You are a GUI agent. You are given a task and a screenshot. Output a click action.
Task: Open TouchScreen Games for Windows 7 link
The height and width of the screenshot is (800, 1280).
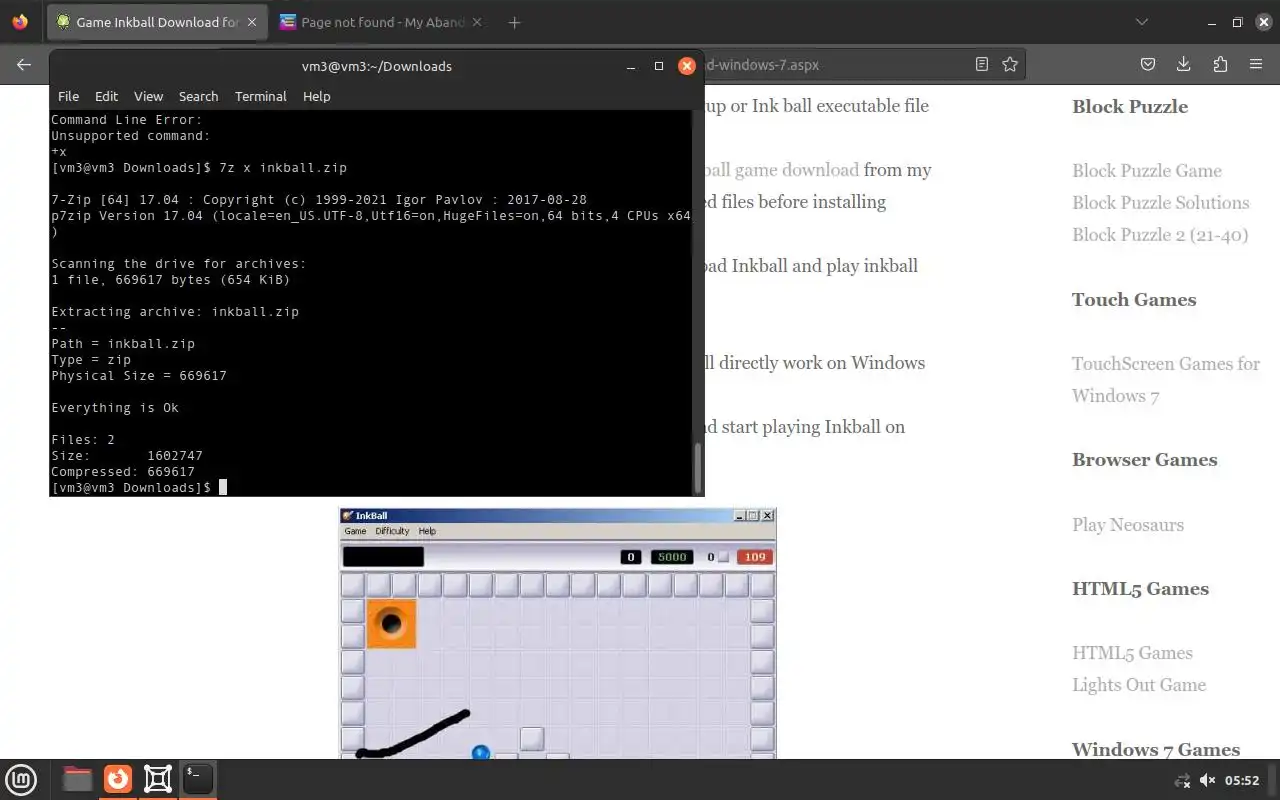(x=1166, y=379)
